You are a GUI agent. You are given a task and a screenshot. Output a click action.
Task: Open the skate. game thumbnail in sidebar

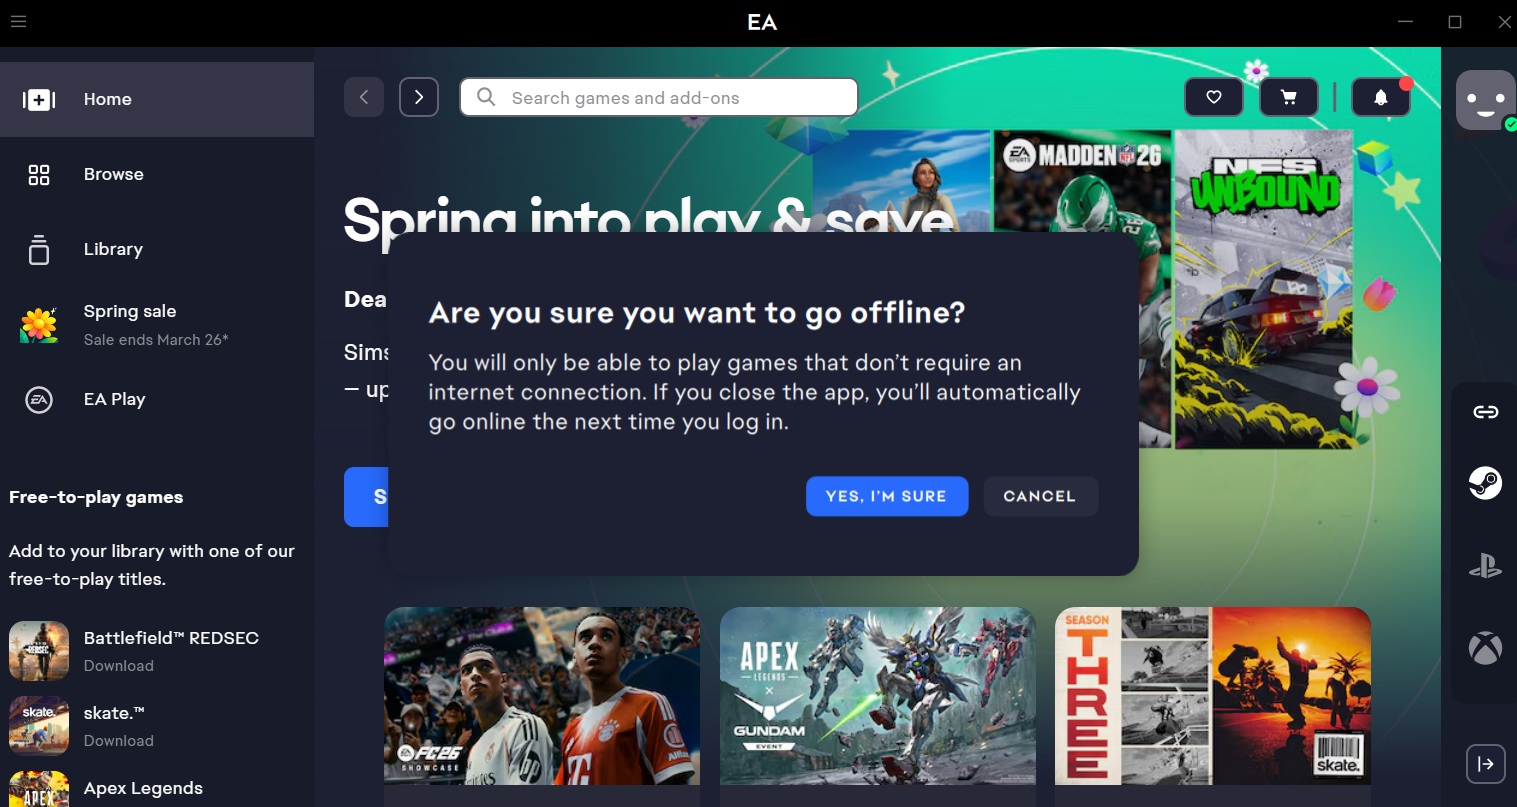point(39,726)
